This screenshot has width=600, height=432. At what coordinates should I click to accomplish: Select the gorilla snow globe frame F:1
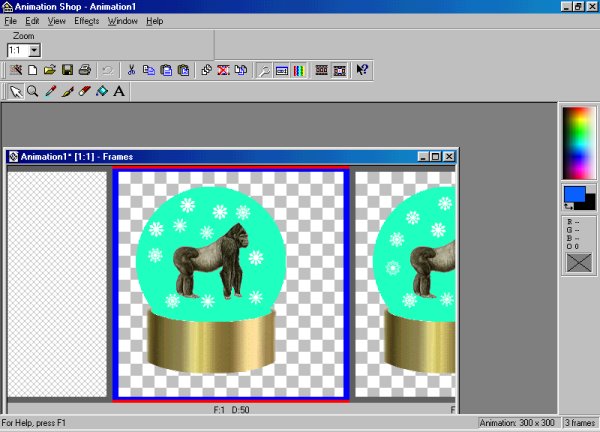(x=231, y=283)
